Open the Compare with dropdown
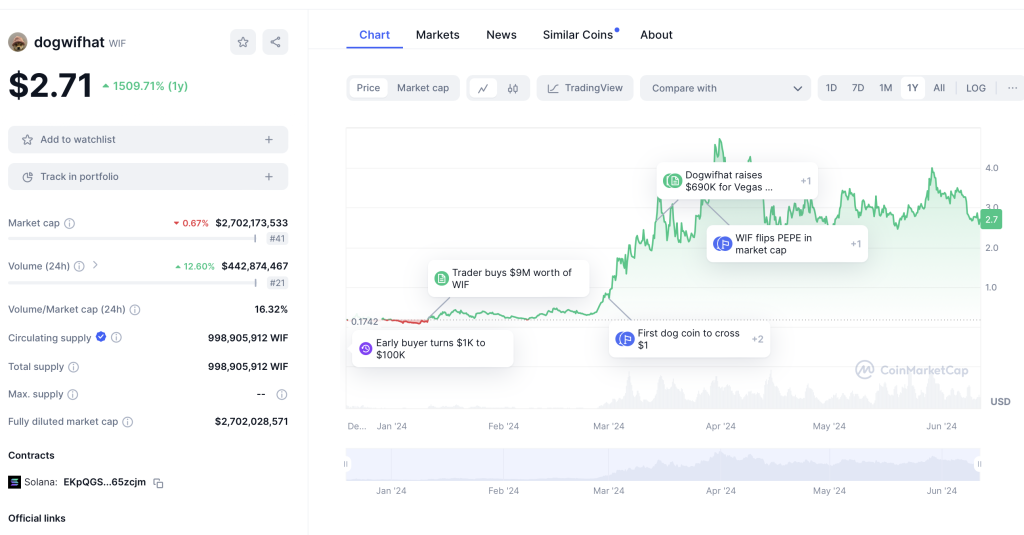The image size is (1024, 535). [726, 88]
